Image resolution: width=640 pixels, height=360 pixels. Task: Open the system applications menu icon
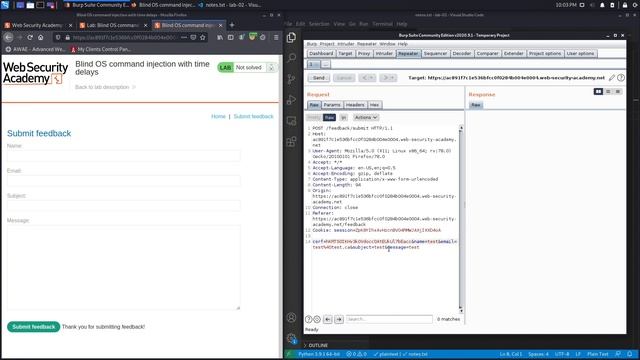(5, 5)
